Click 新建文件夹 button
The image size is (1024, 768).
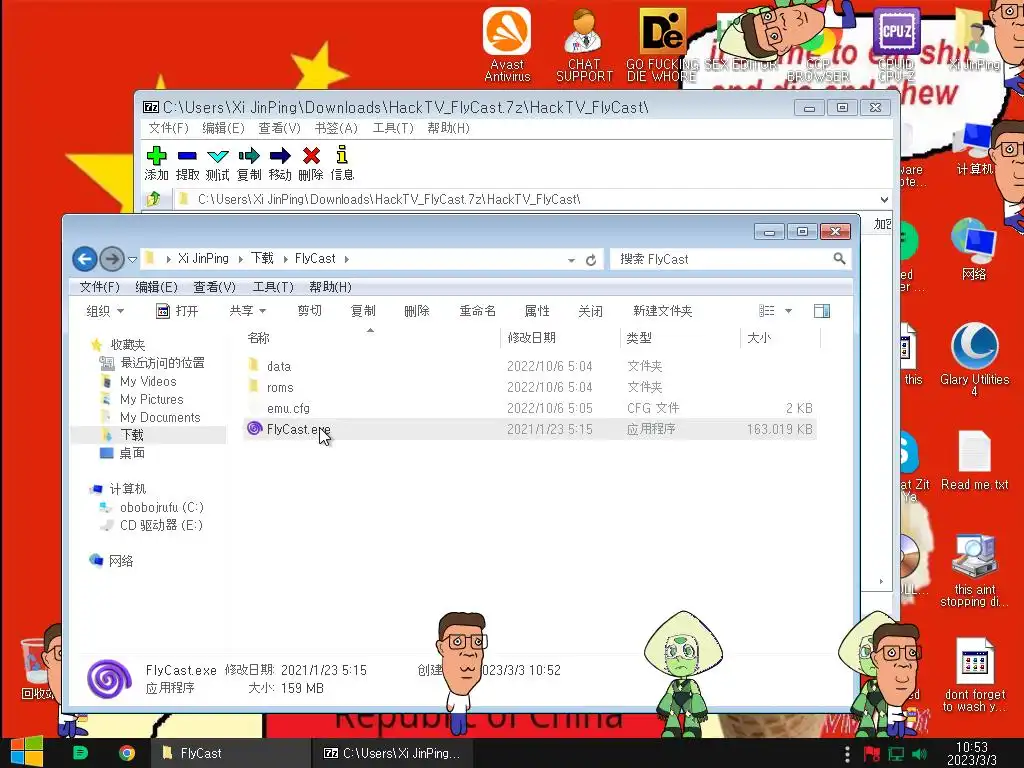[x=662, y=311]
